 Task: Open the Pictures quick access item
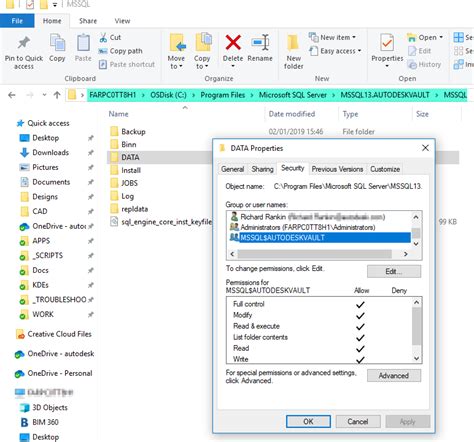click(45, 167)
